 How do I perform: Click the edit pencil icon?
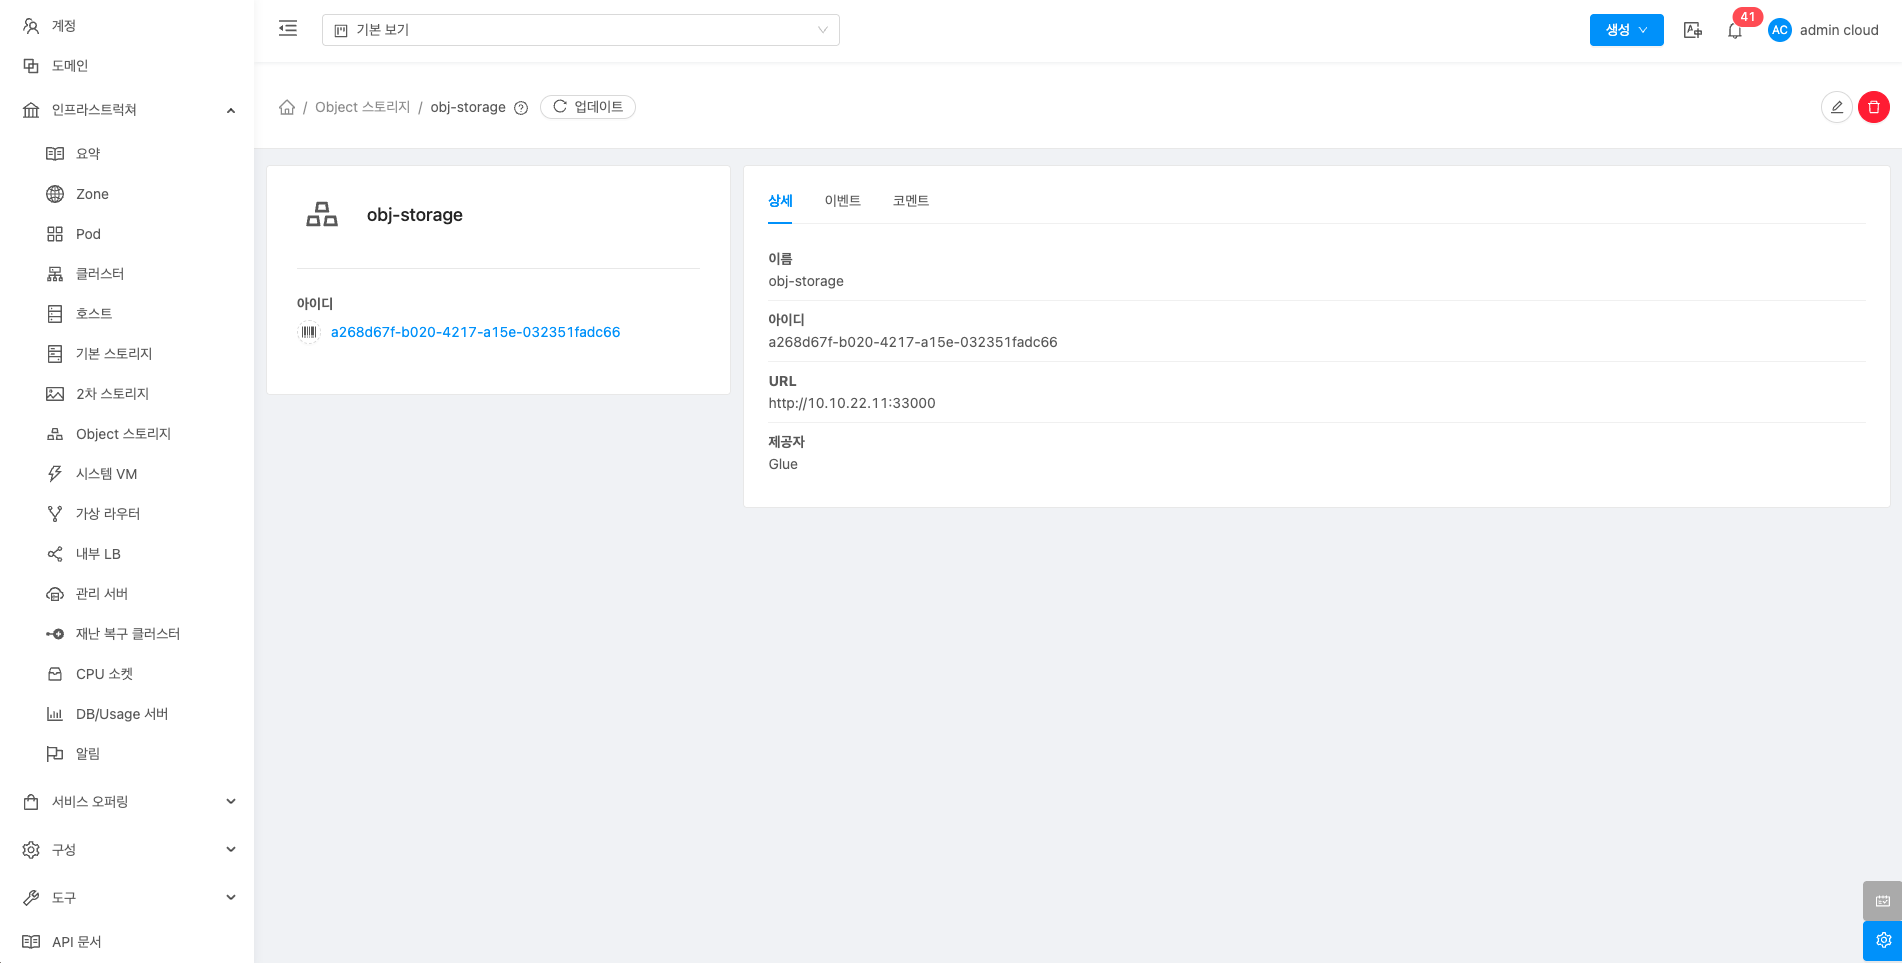pyautogui.click(x=1836, y=107)
